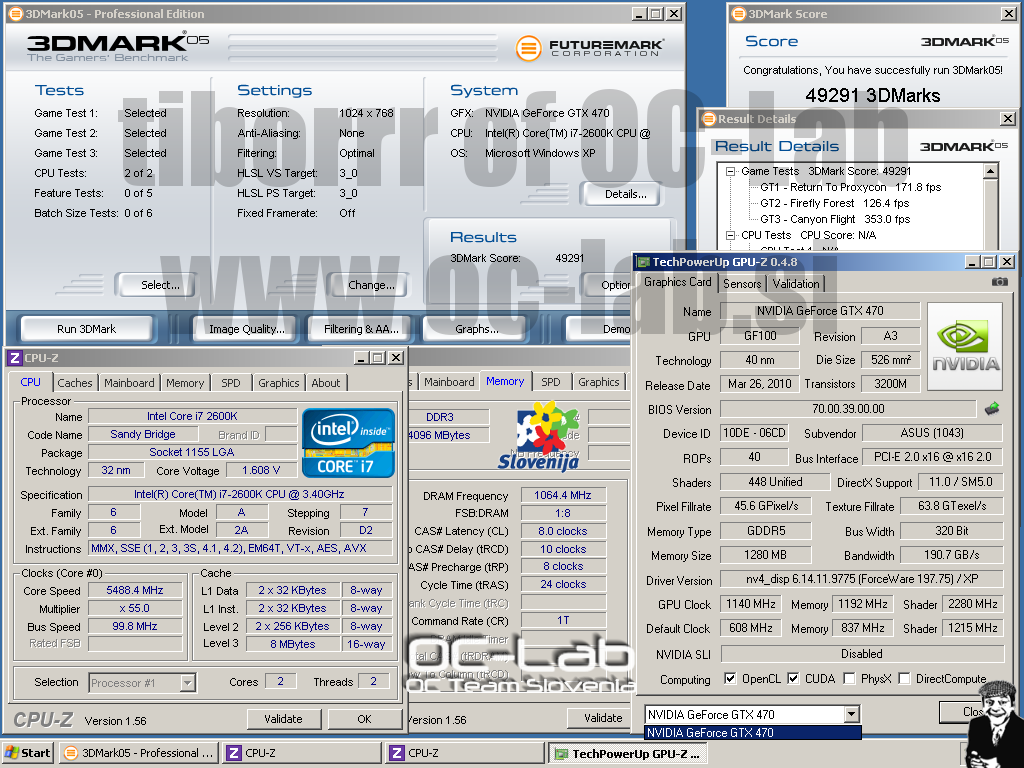1024x768 pixels.
Task: Click the GPU Clock 1140 MHz field
Action: [751, 604]
